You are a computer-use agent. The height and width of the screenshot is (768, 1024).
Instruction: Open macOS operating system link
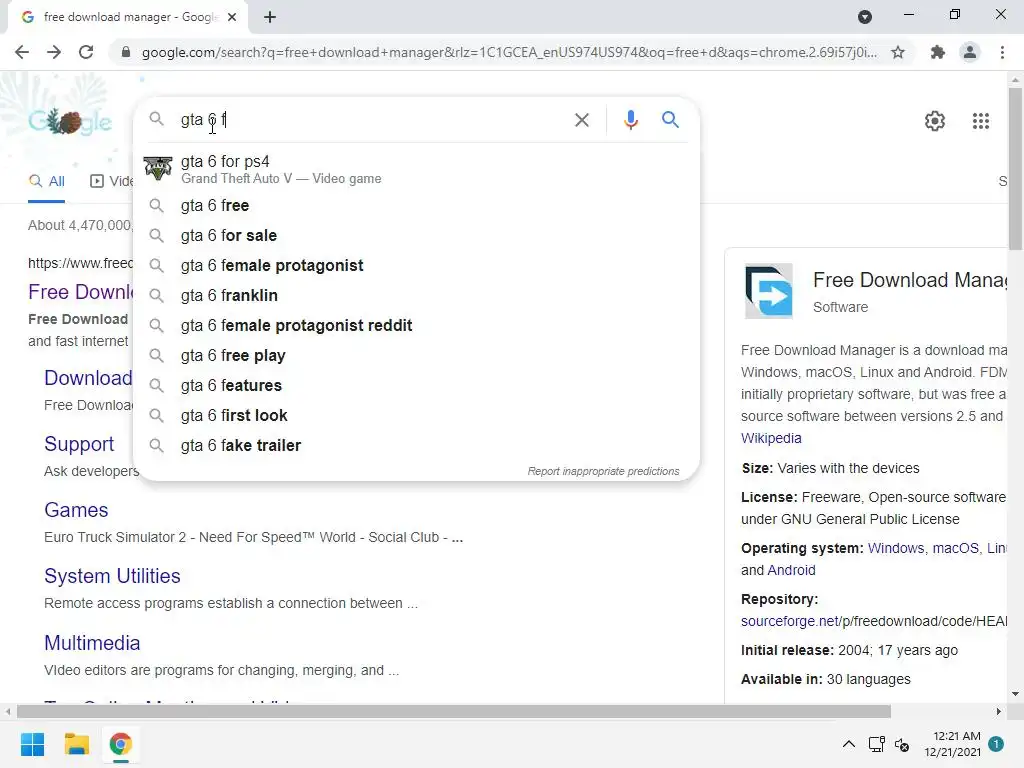955,549
